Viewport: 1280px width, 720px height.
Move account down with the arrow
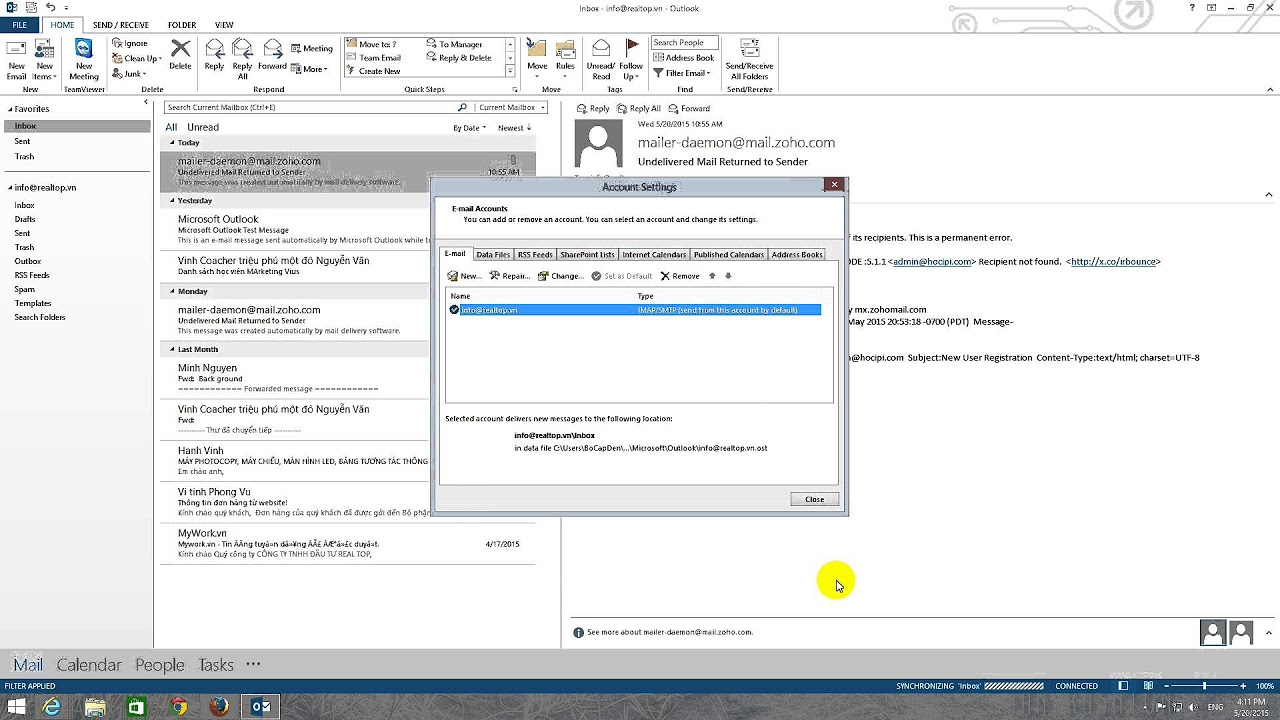coord(728,276)
